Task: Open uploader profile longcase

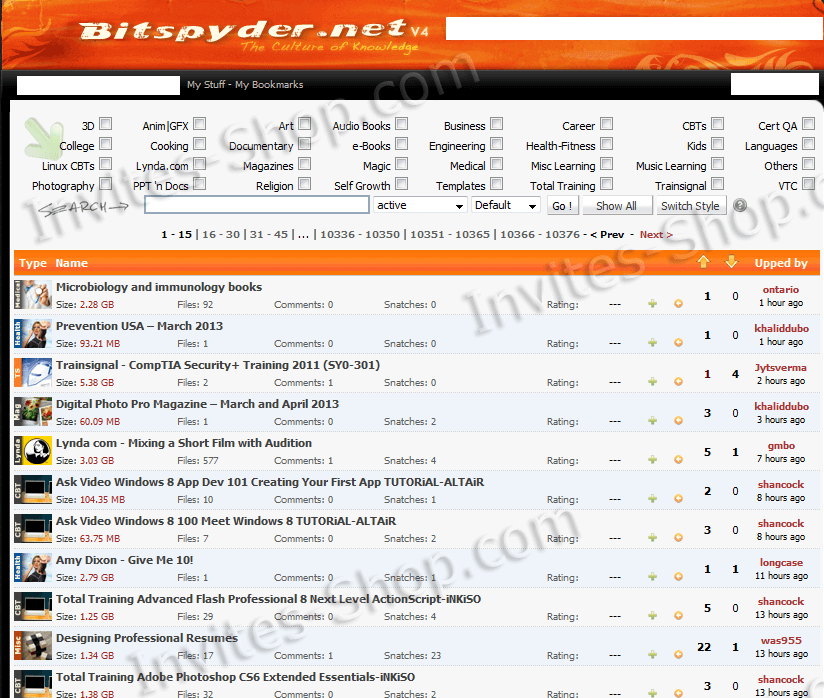Action: coord(781,562)
